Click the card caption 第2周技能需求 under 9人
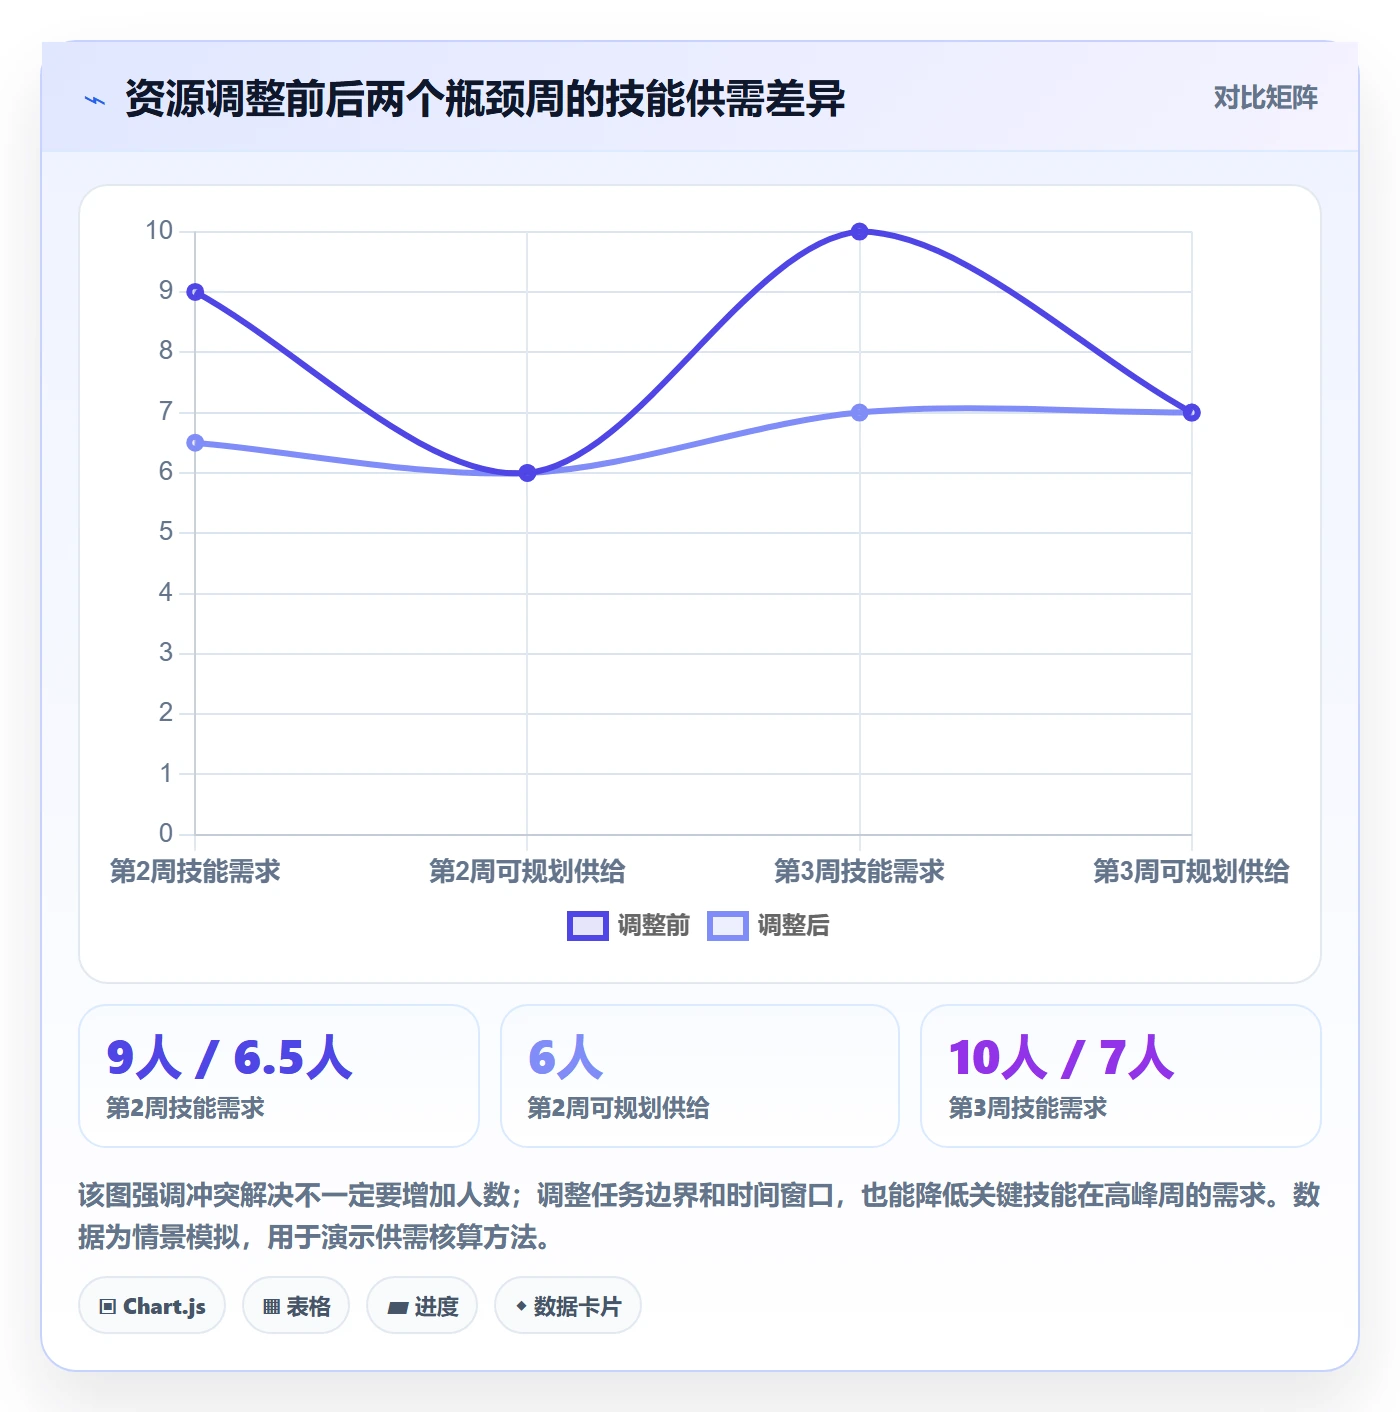Screen dimensions: 1400x1412 click(x=186, y=1108)
